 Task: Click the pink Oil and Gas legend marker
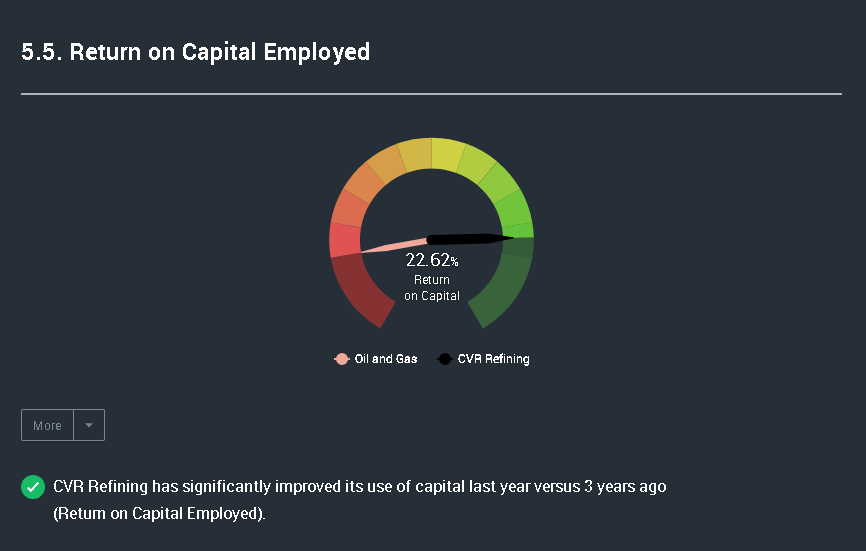342,359
